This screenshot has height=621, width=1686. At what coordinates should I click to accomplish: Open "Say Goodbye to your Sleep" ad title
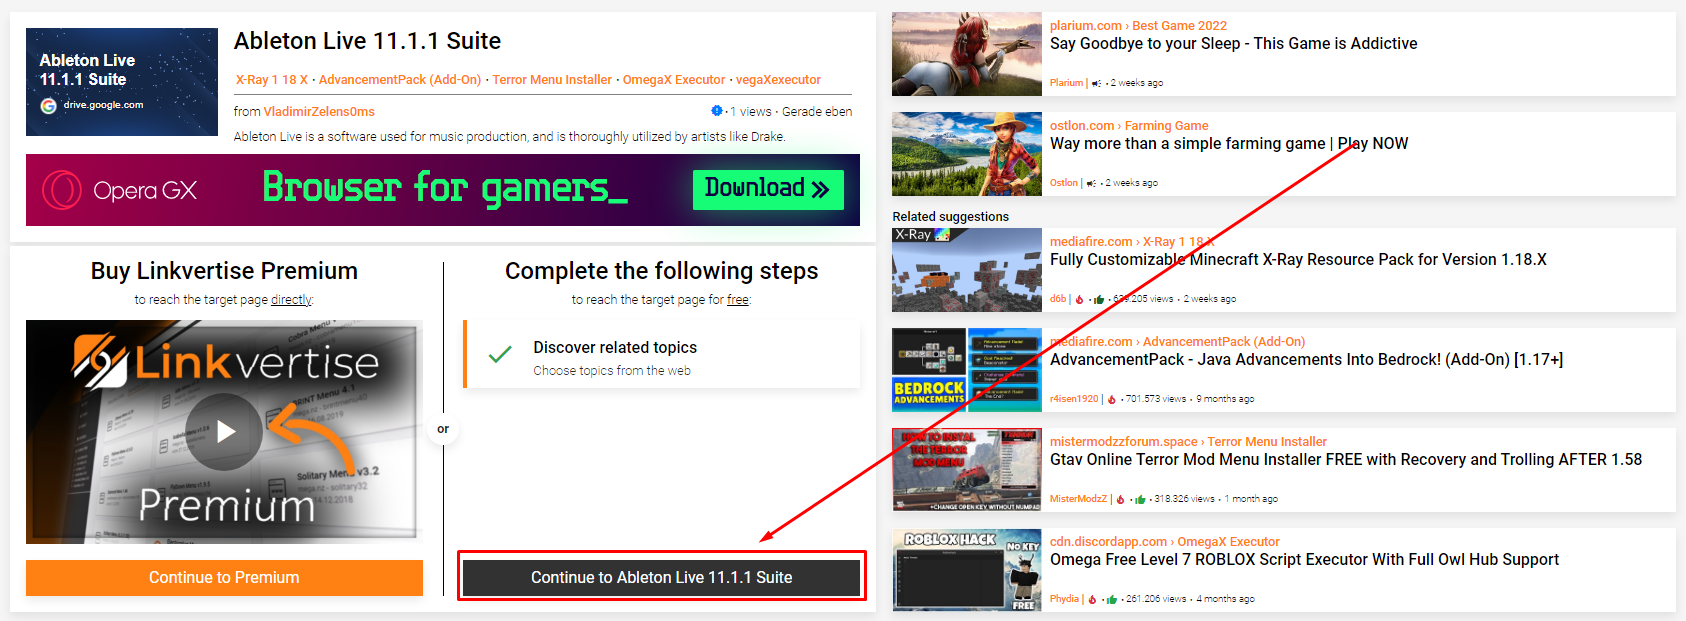(x=1233, y=44)
